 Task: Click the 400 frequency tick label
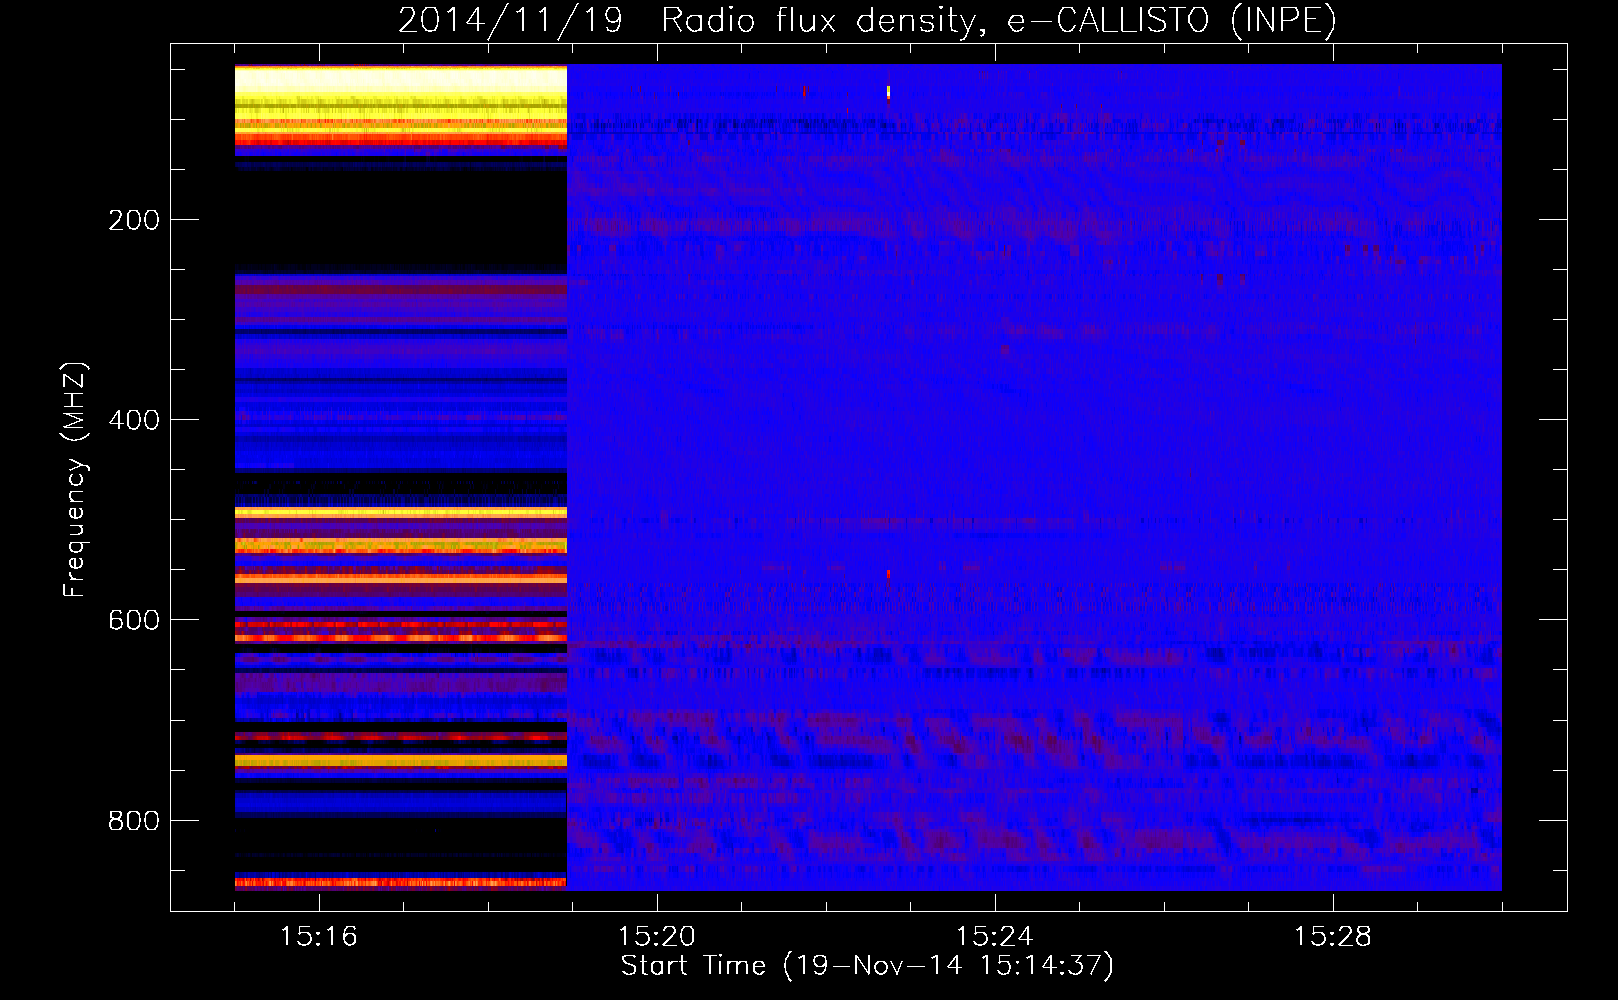click(134, 420)
